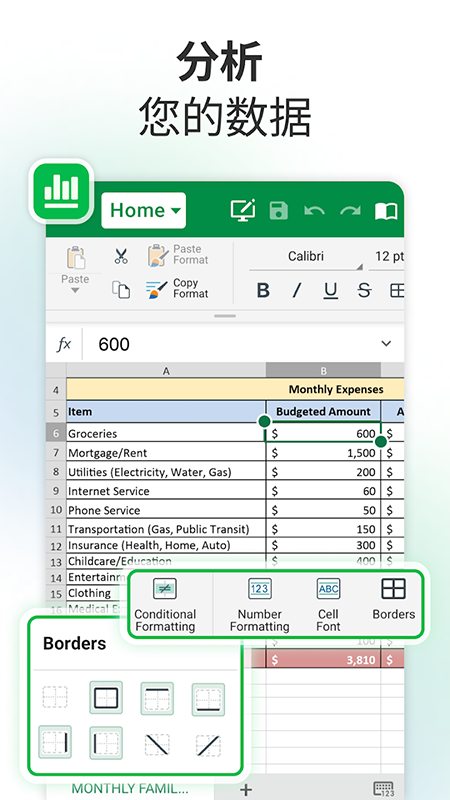The image size is (450, 800).
Task: Undo the last action
Action: click(314, 211)
